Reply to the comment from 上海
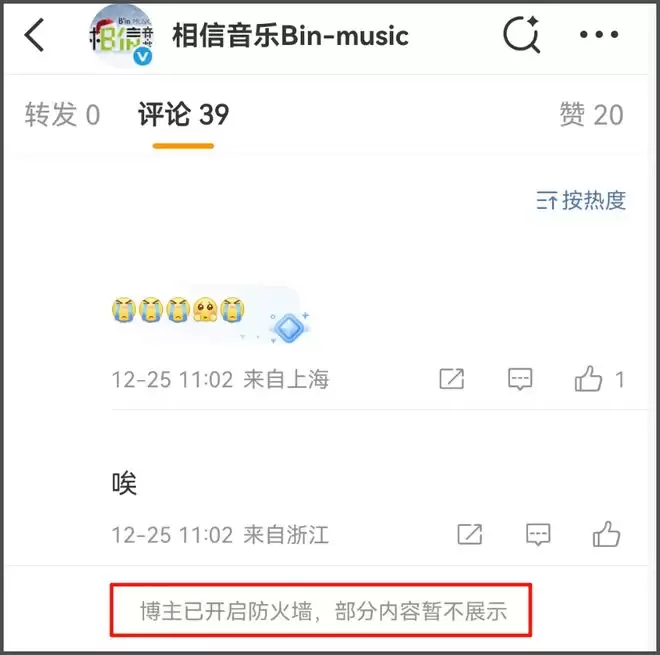This screenshot has width=660, height=655. (x=520, y=378)
